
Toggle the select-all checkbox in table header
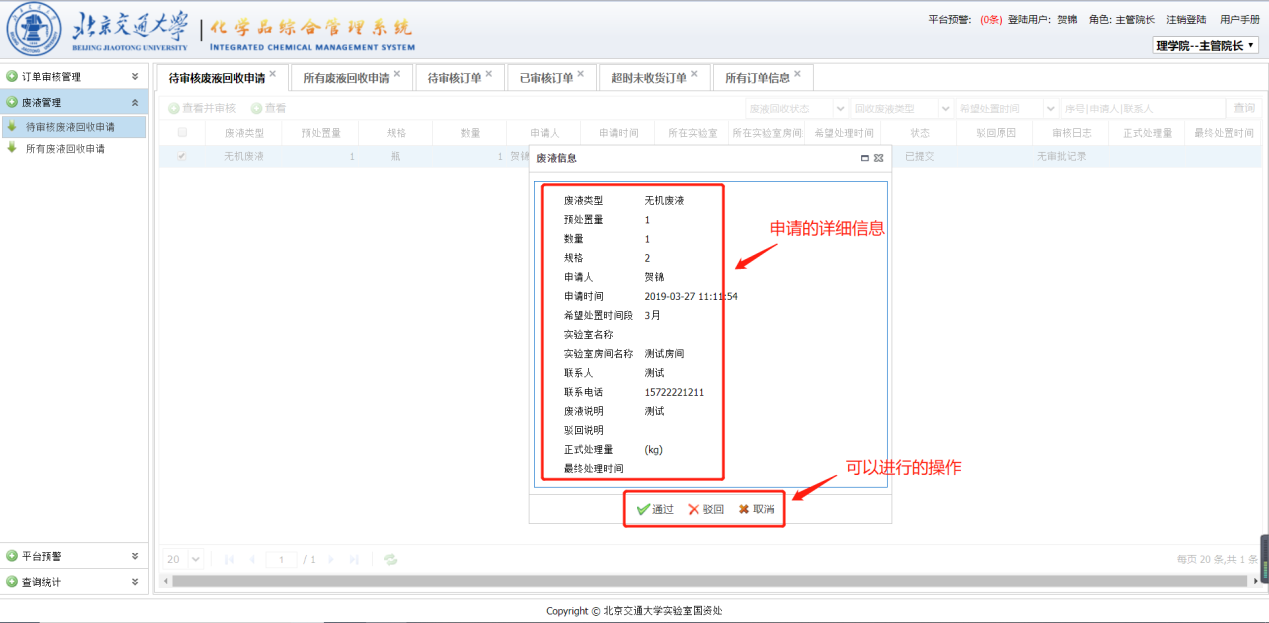pyautogui.click(x=182, y=132)
